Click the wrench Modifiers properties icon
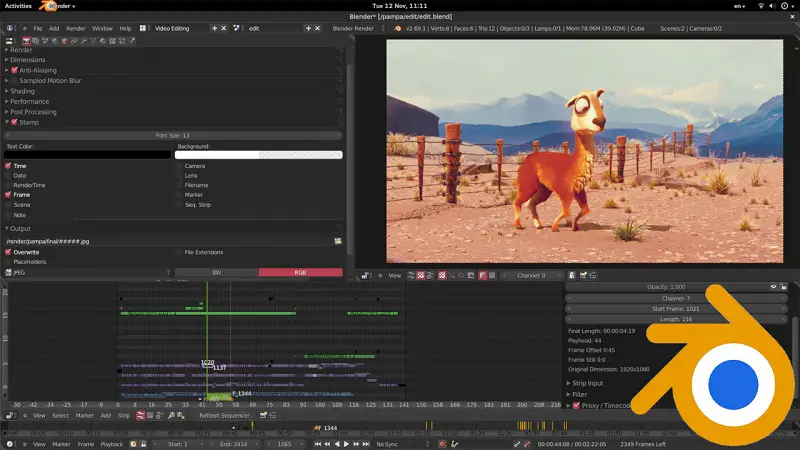This screenshot has width=800, height=450. (x=84, y=39)
